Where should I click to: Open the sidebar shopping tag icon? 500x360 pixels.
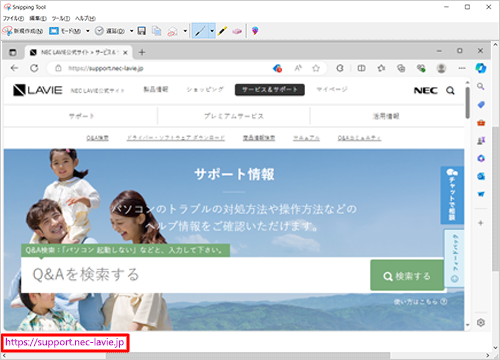coord(481,105)
